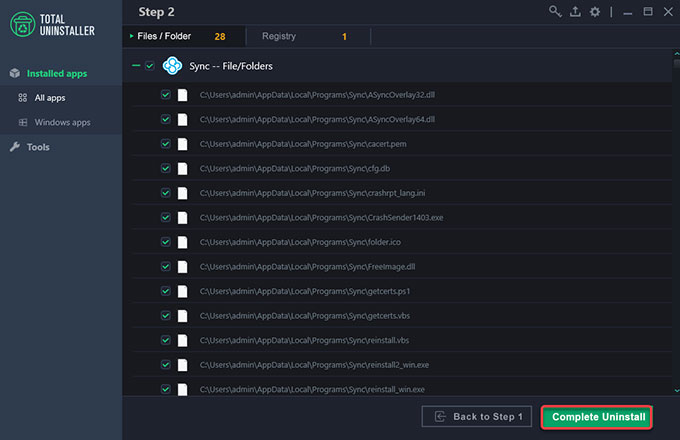Toggle the cfg.db file checkbox
Image resolution: width=680 pixels, height=440 pixels.
[166, 168]
